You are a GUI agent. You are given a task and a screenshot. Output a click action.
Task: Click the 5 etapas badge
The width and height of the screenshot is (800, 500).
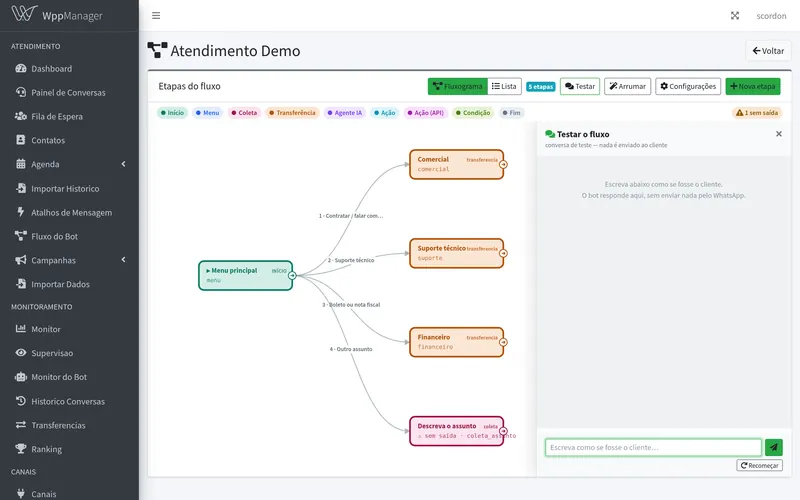pyautogui.click(x=540, y=87)
